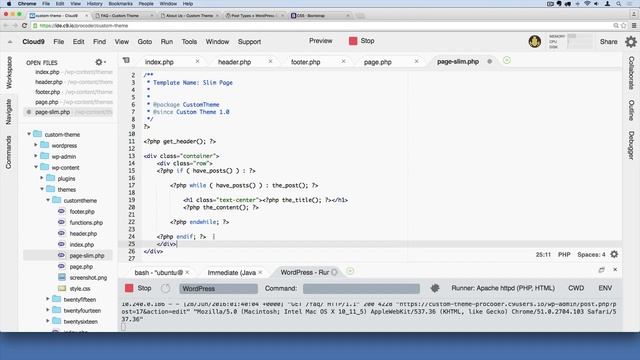640x360 pixels.
Task: Switch to the WordPress - Run console tab
Action: point(304,272)
